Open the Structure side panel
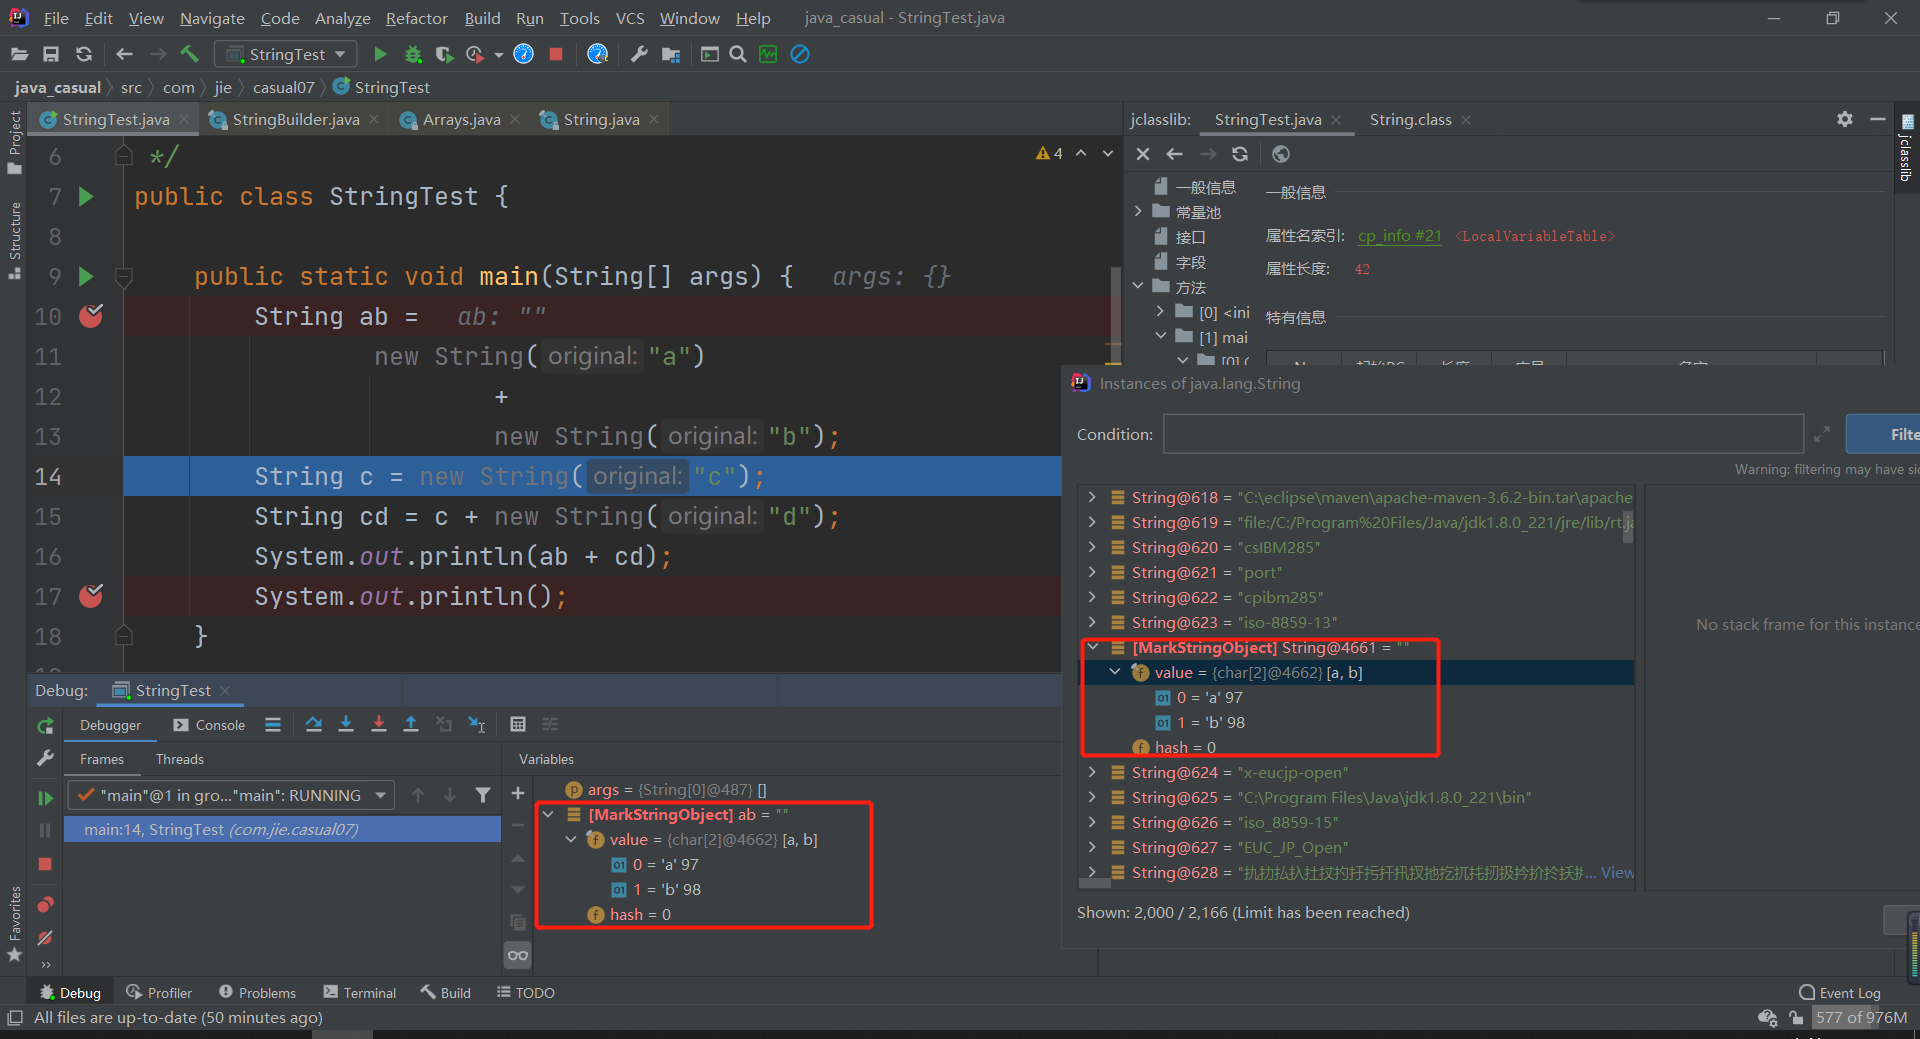The width and height of the screenshot is (1920, 1039). point(14,240)
